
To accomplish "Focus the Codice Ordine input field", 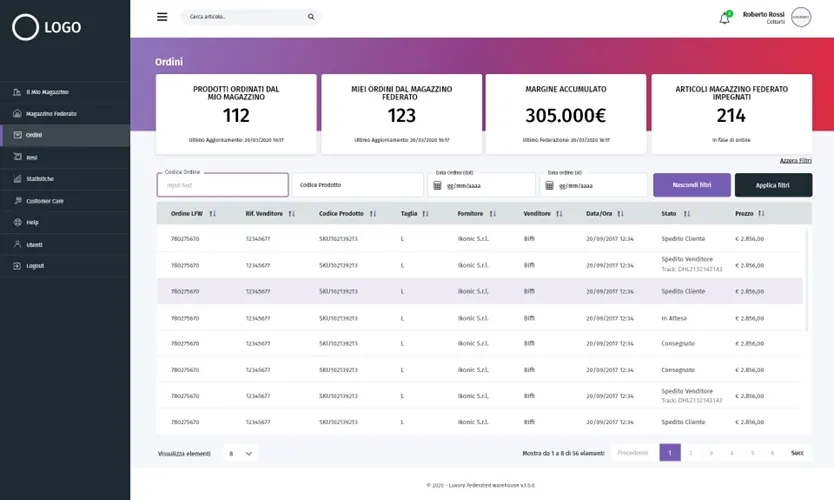I will [223, 185].
